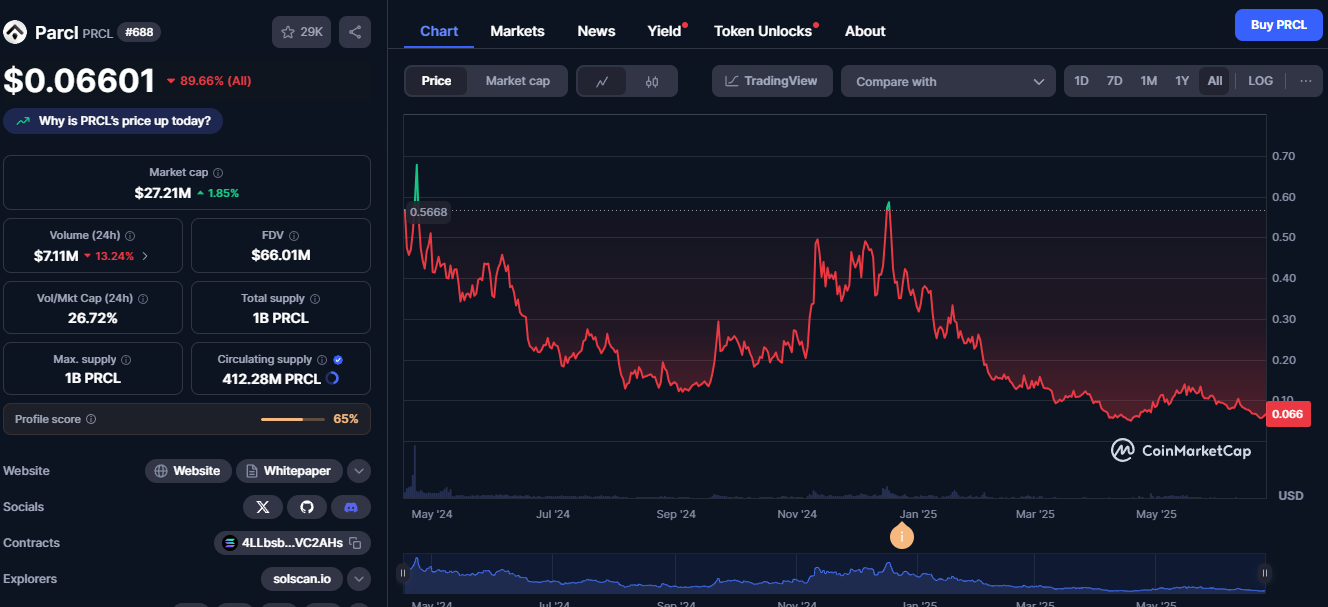Viewport: 1328px width, 607px height.
Task: Click the 89.66% (All) price change
Action: pos(209,81)
